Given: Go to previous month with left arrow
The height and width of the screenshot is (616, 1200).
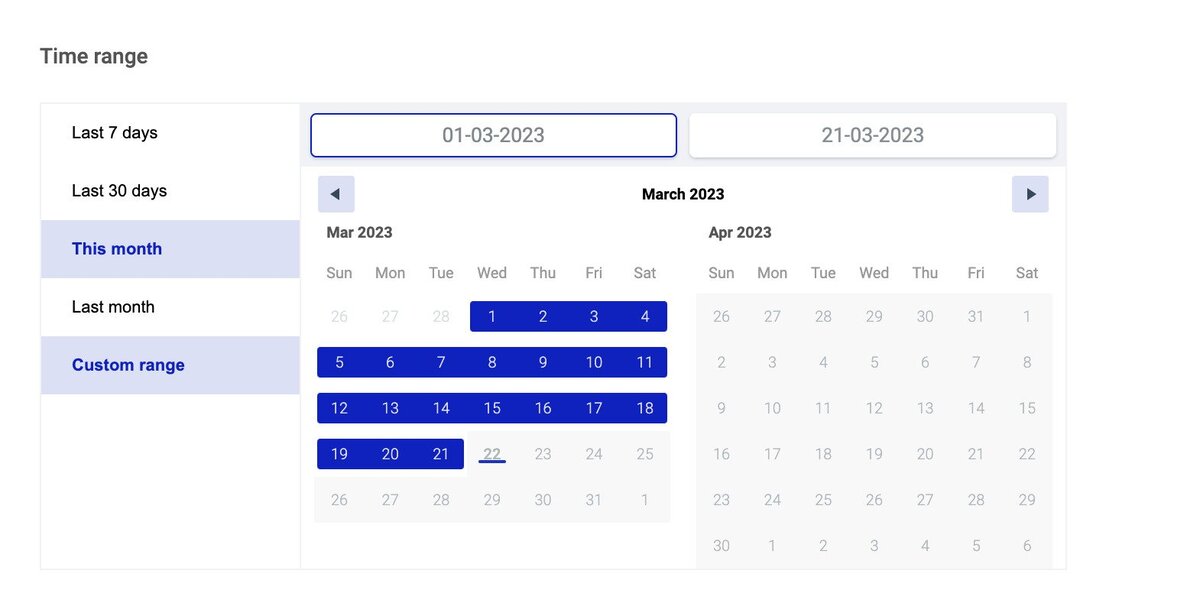Looking at the screenshot, I should tap(336, 194).
